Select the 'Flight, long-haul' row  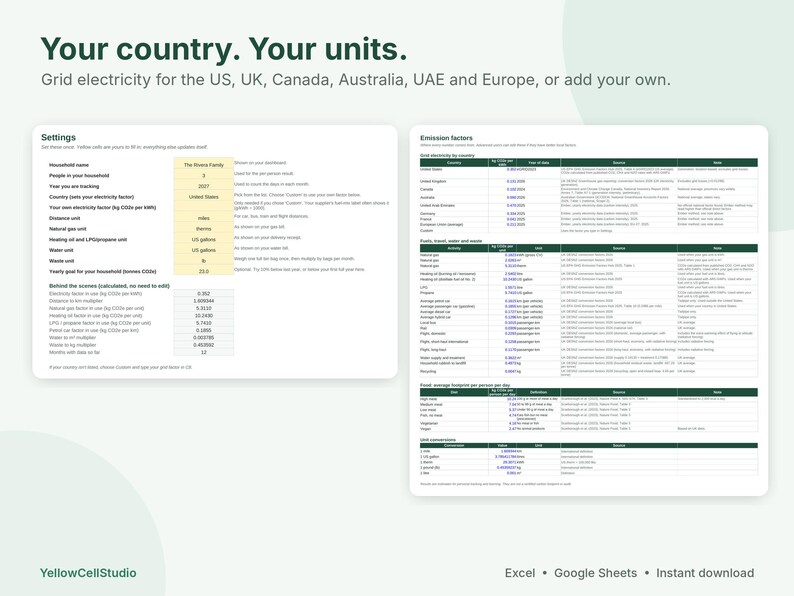pos(588,350)
